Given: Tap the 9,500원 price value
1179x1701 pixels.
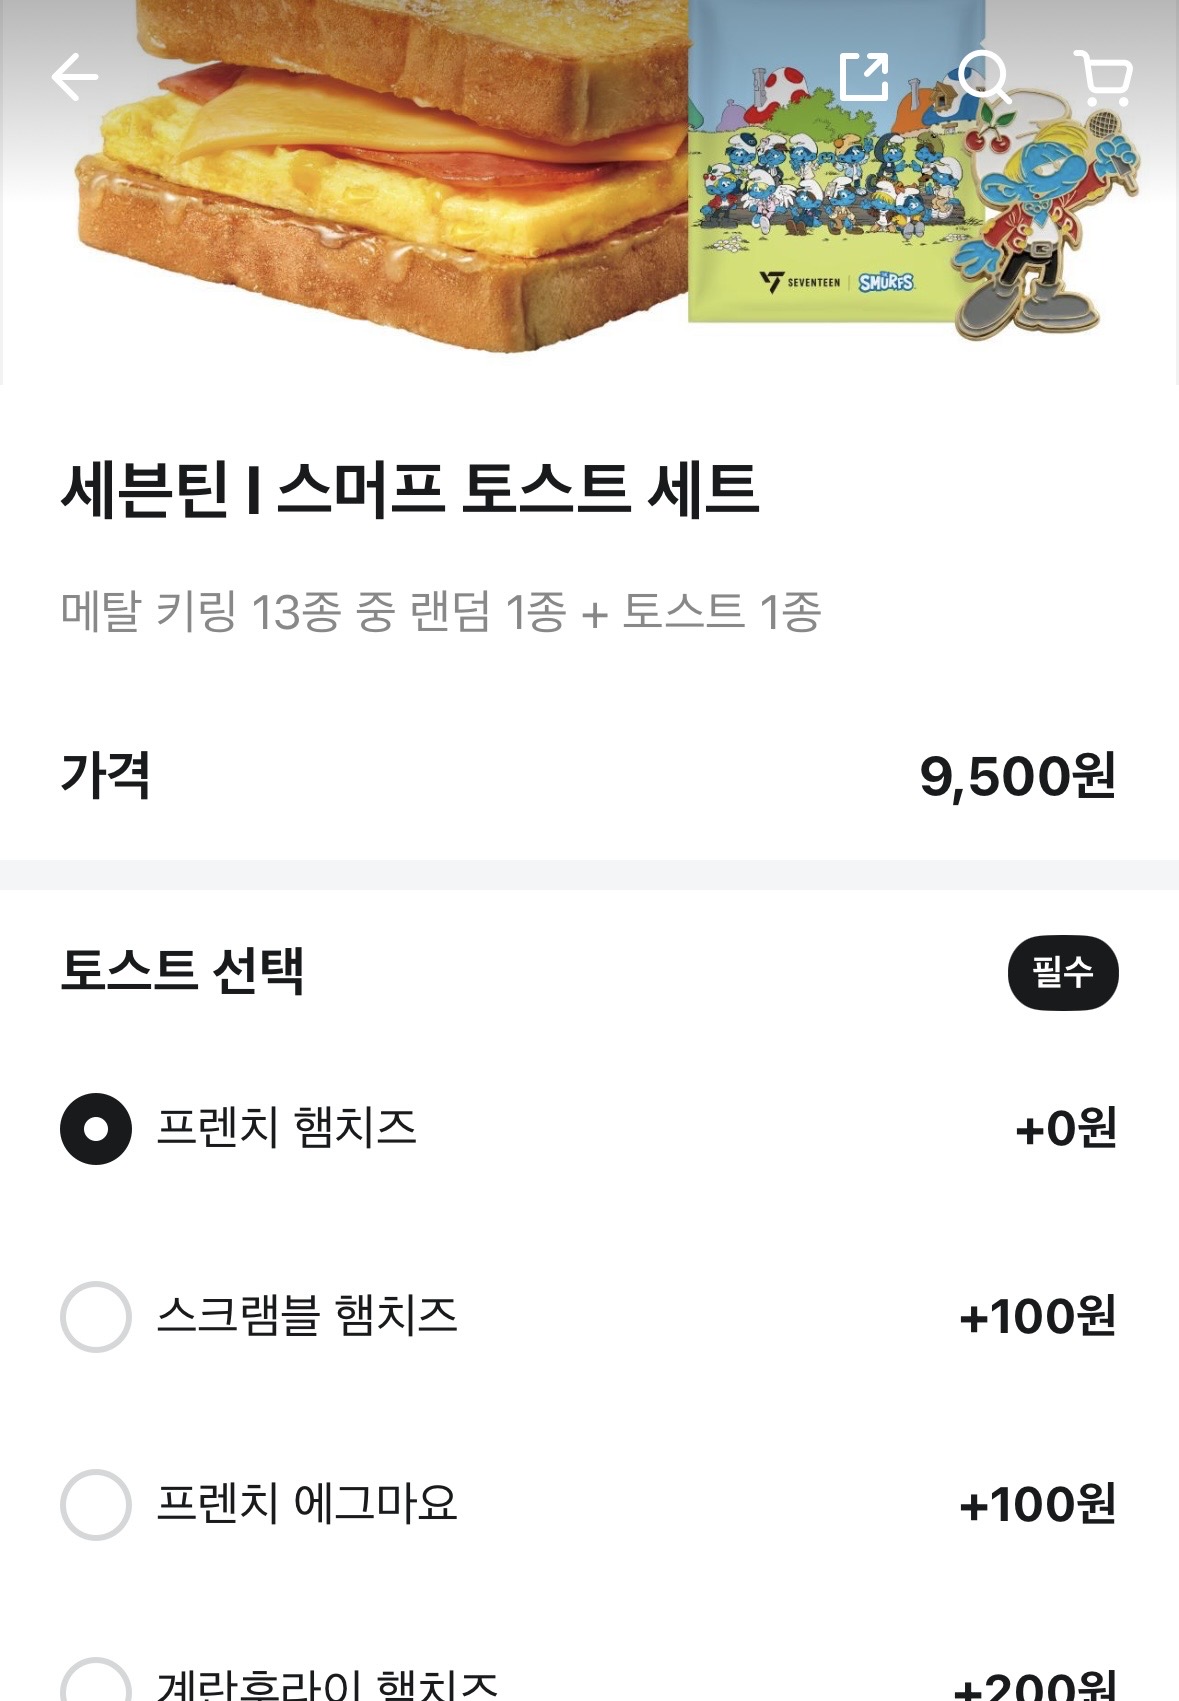Looking at the screenshot, I should 1017,776.
